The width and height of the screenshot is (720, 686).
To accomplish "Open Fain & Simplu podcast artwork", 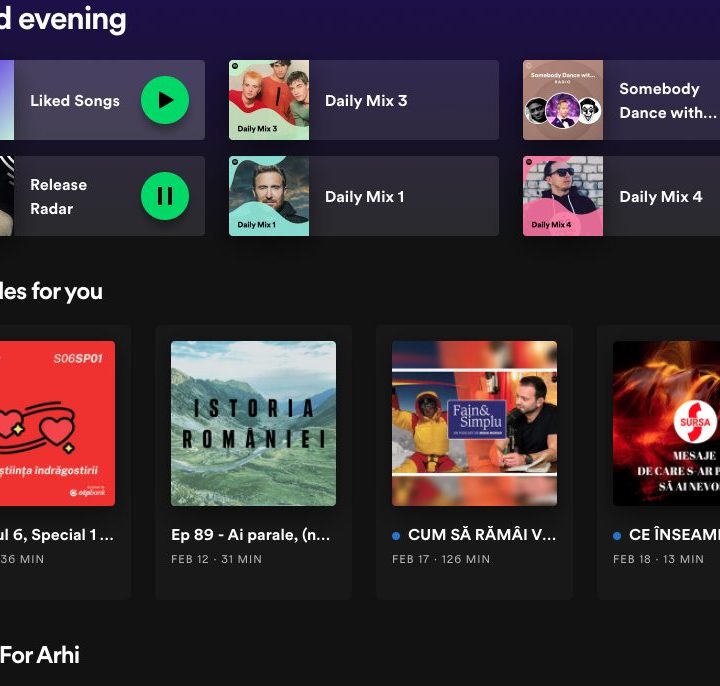I will (474, 423).
